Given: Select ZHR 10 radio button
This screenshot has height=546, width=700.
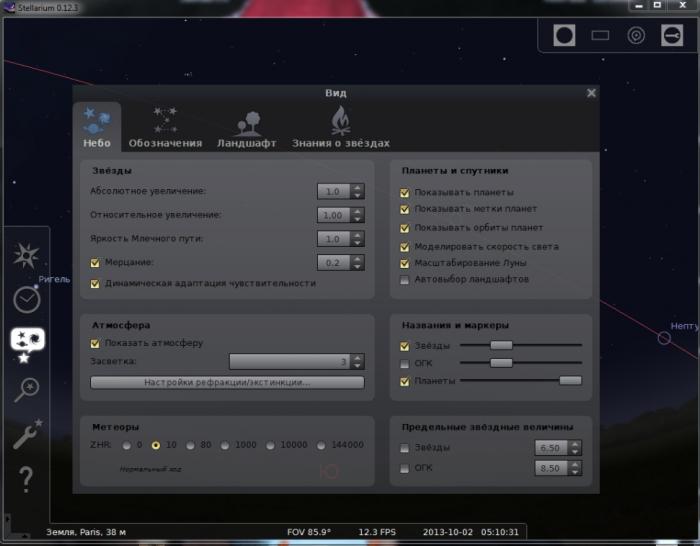Looking at the screenshot, I should pyautogui.click(x=156, y=445).
